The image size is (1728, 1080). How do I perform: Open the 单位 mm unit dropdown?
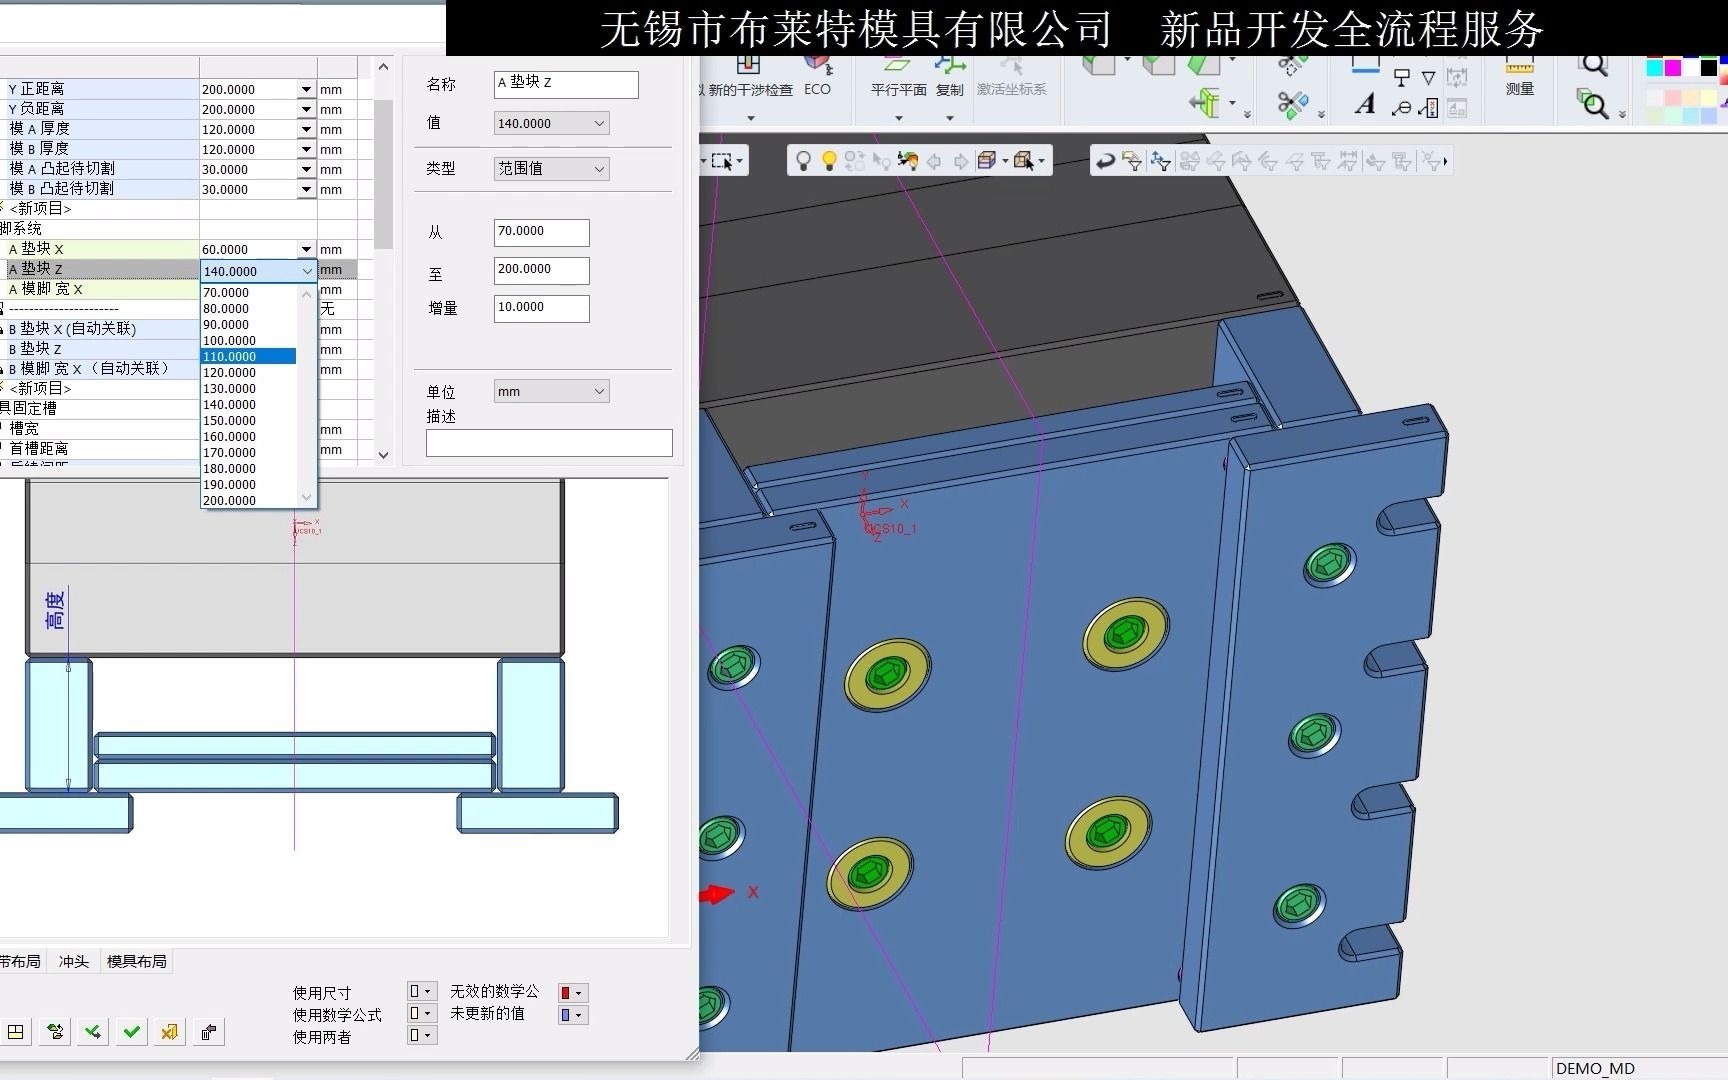click(551, 392)
